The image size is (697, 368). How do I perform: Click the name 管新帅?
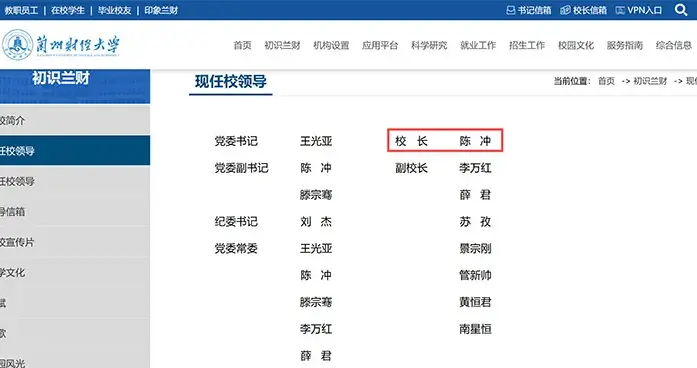(x=475, y=275)
